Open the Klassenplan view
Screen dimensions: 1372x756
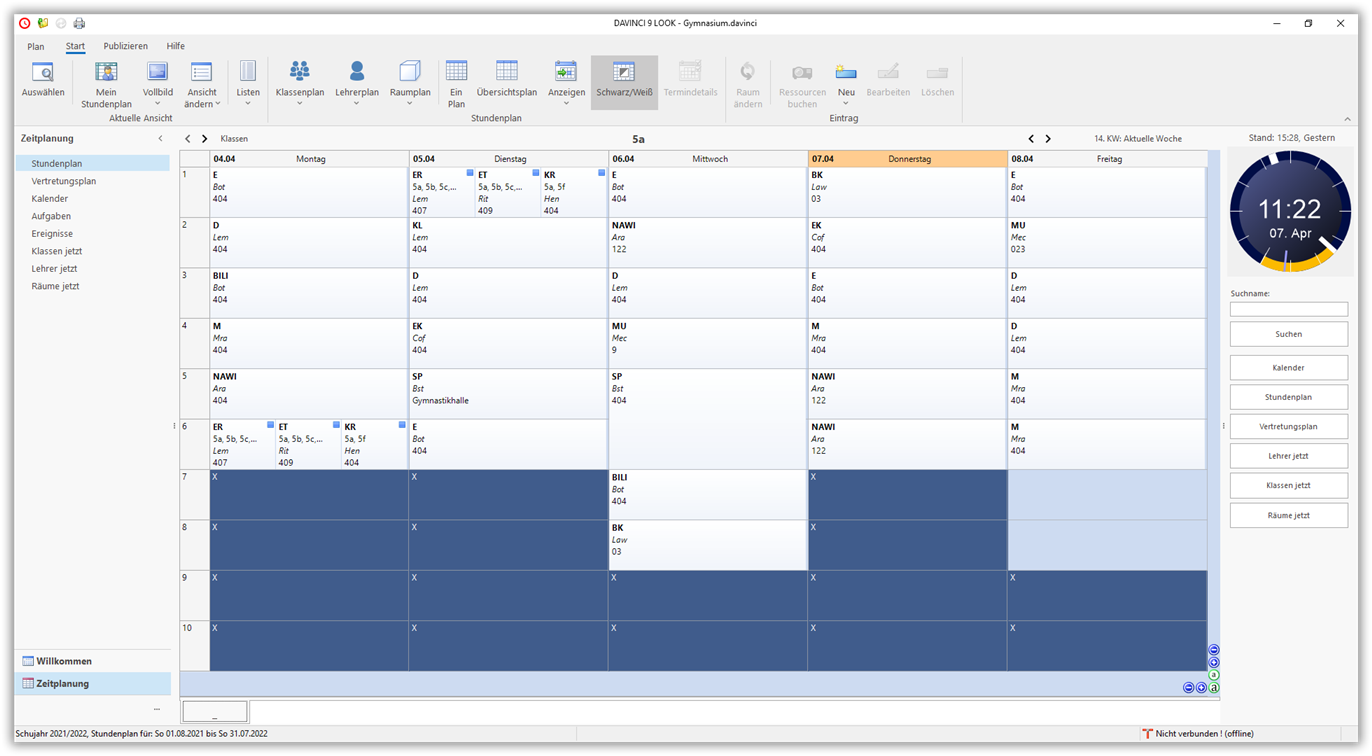click(300, 84)
